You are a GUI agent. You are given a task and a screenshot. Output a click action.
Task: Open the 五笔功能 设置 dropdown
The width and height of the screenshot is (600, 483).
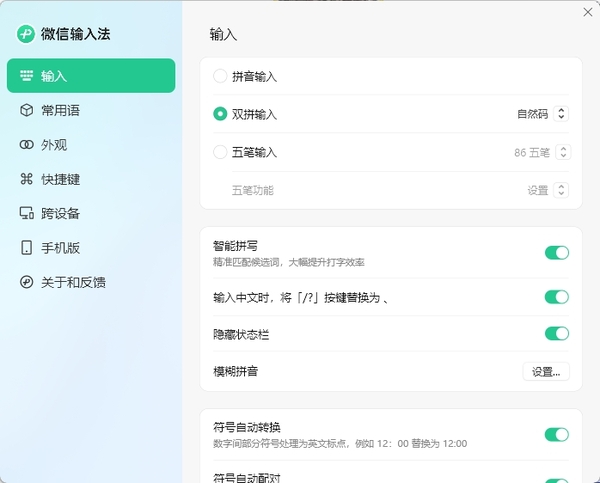click(548, 190)
